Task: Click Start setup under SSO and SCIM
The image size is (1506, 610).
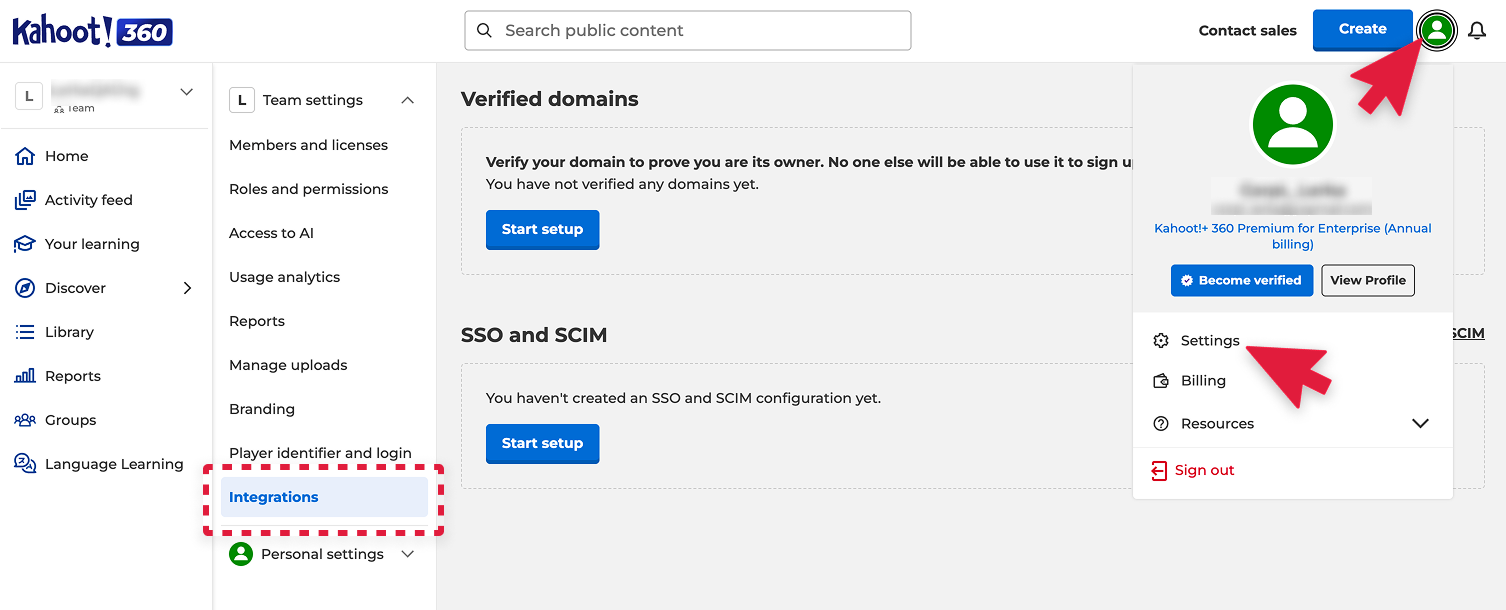Action: (x=542, y=443)
